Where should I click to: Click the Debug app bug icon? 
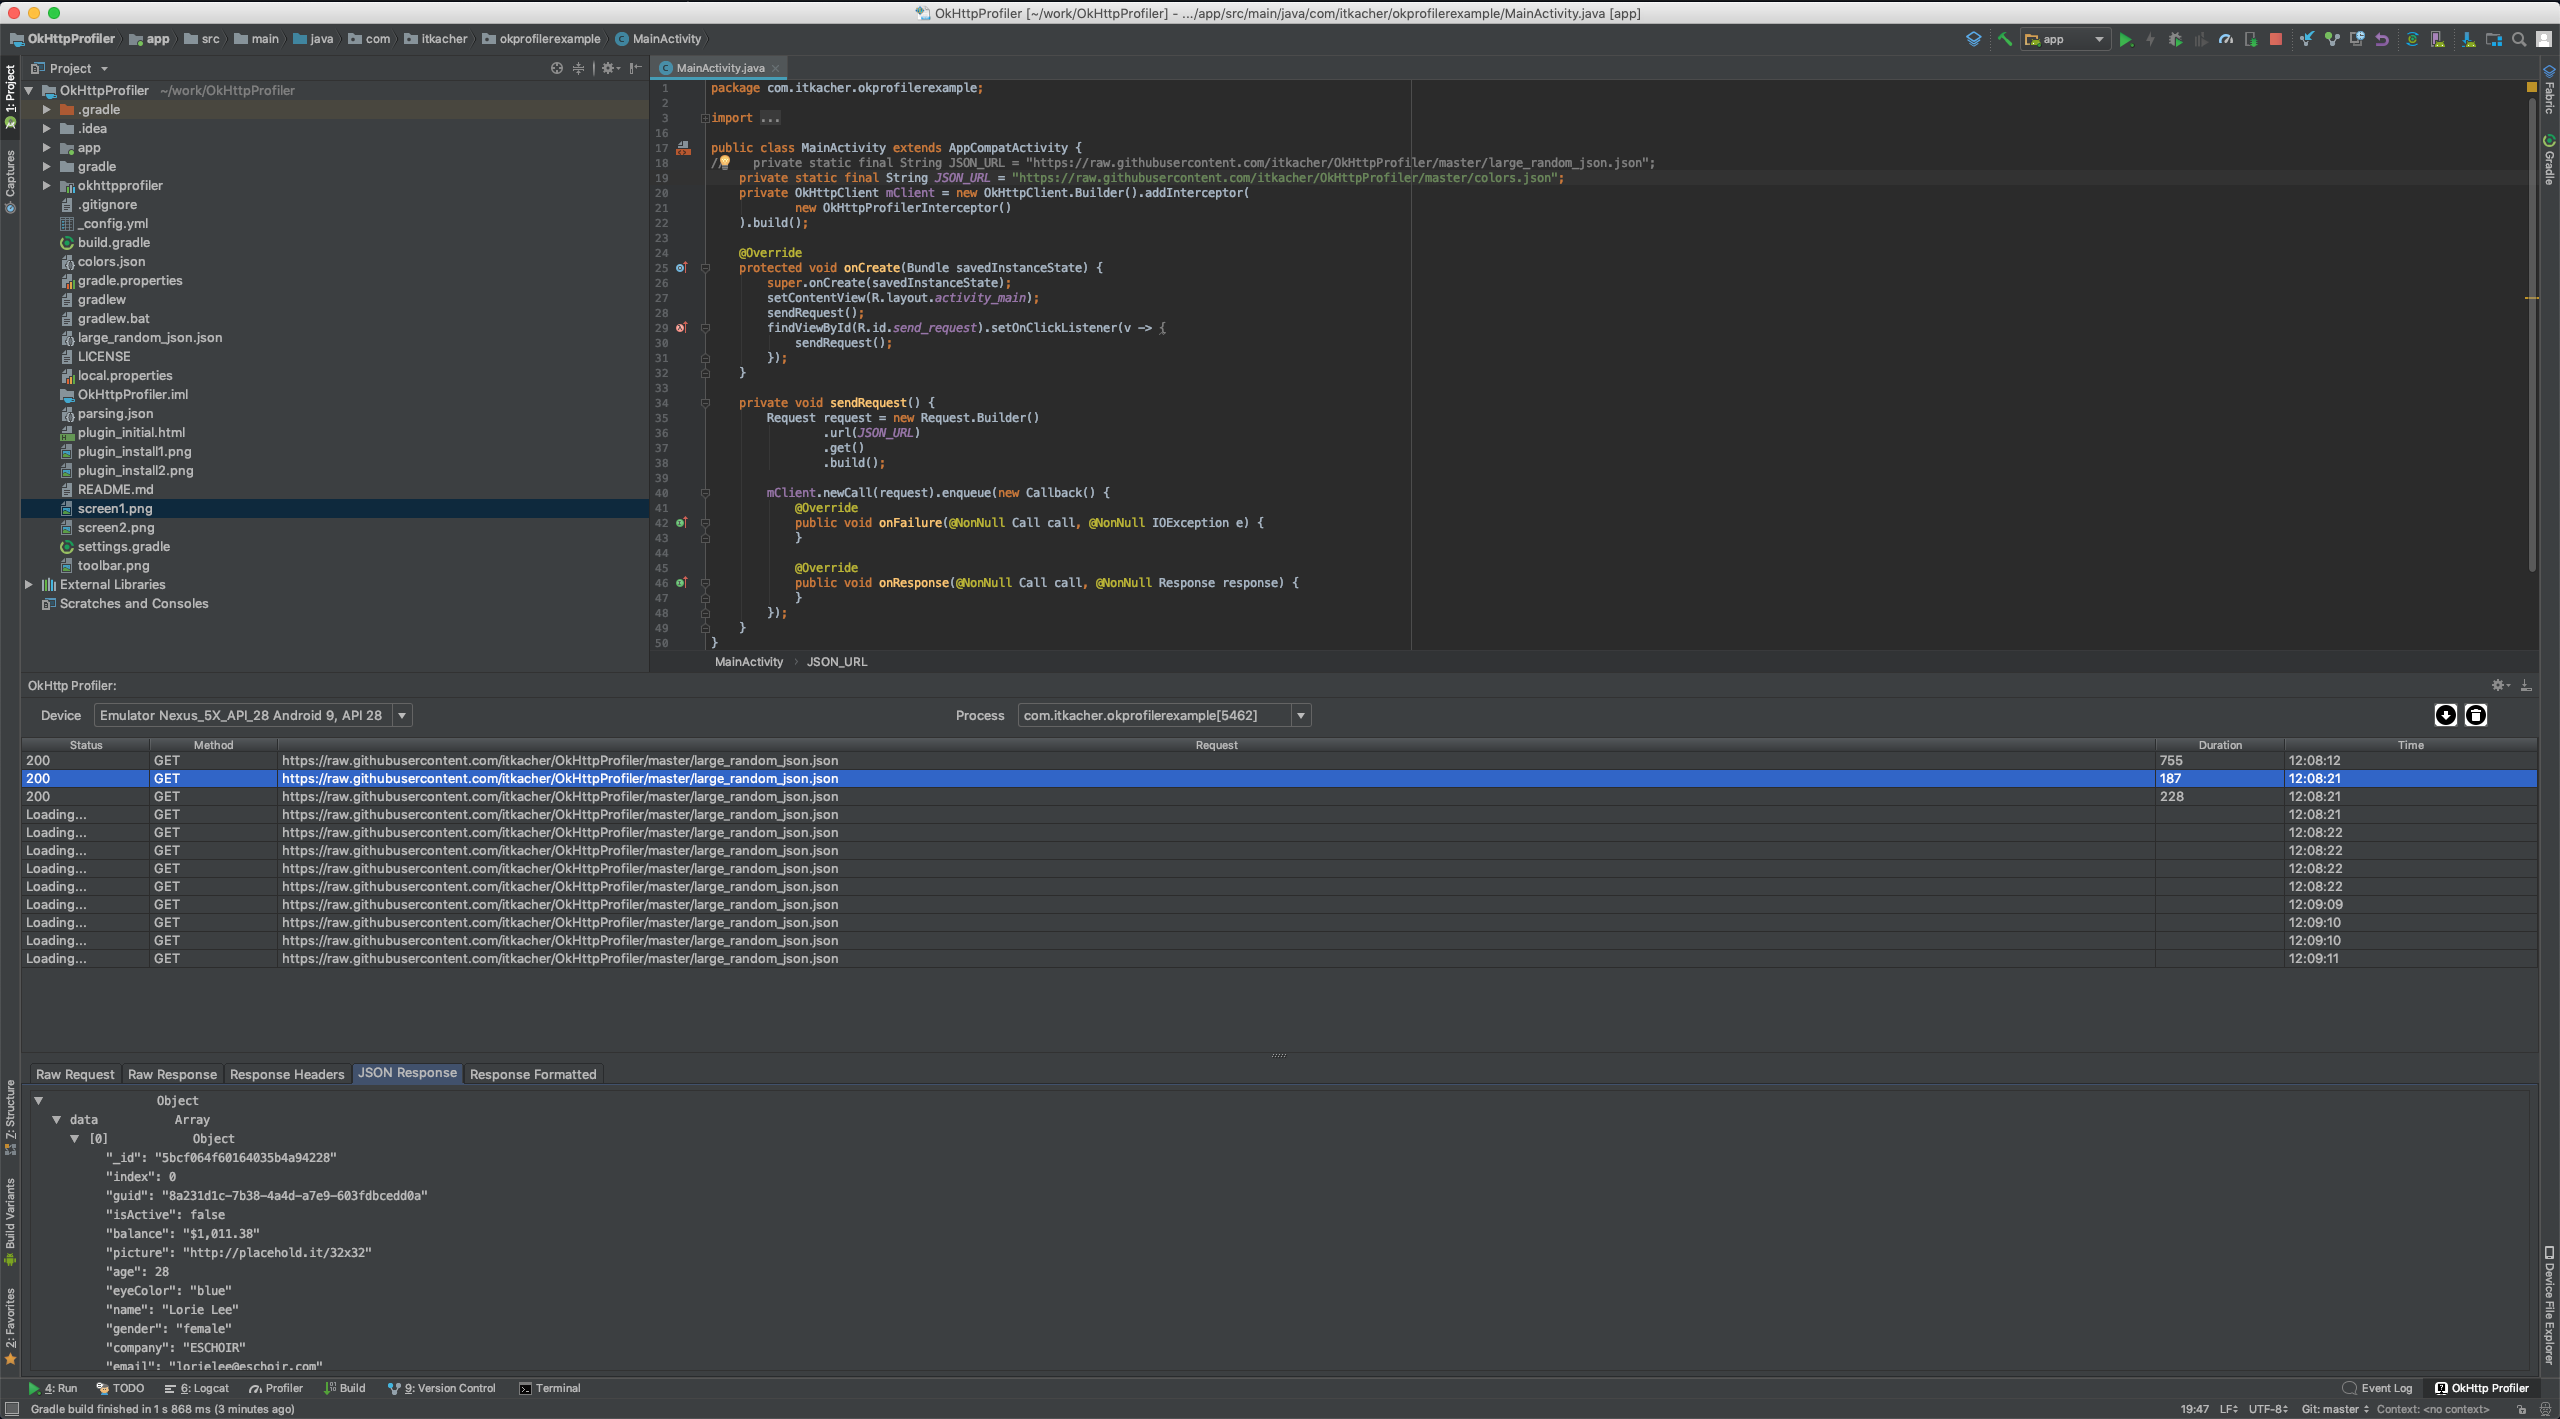tap(2175, 40)
